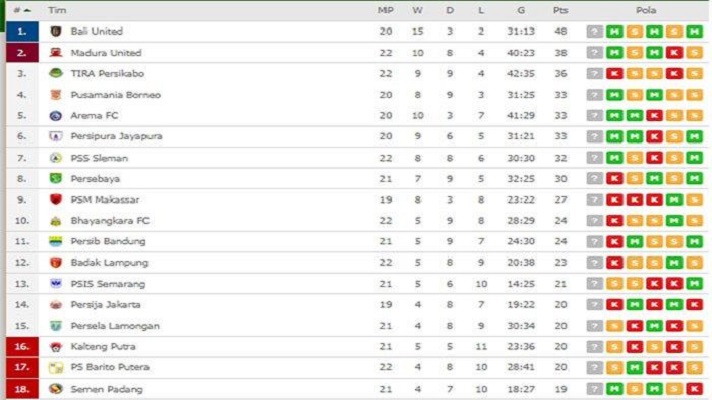This screenshot has width=712, height=400.
Task: Select the PSM Makassar red crest
Action: pyautogui.click(x=56, y=199)
